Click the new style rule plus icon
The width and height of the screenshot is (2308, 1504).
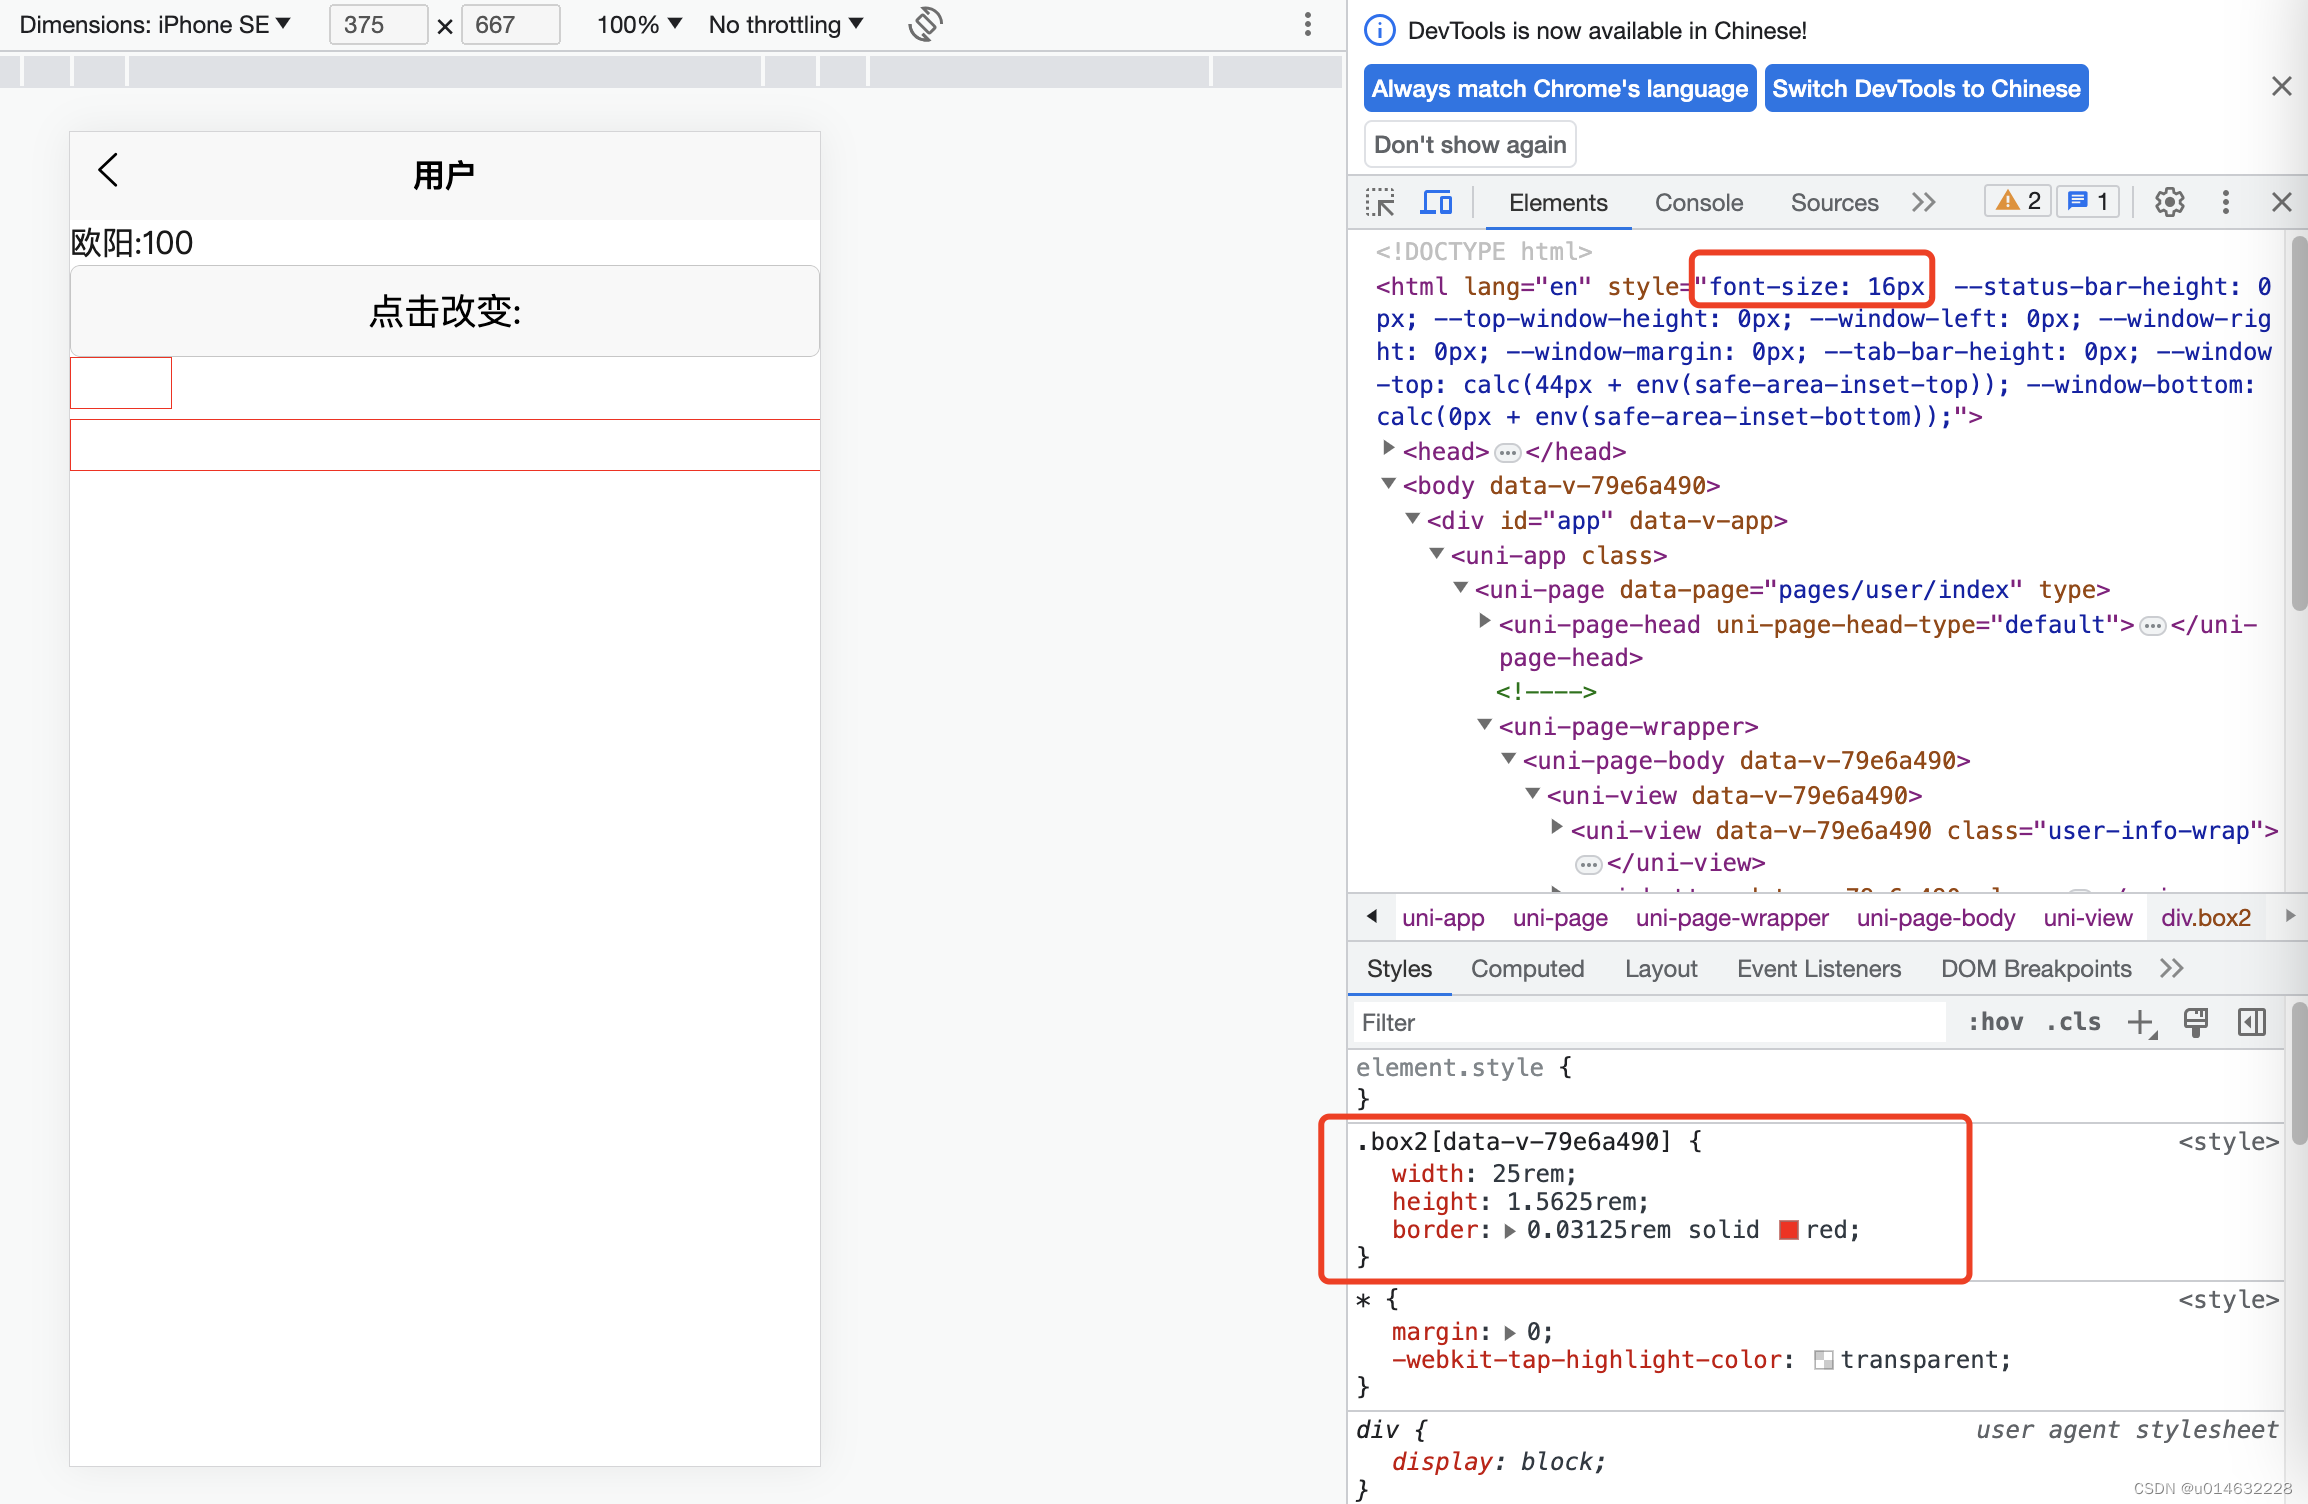pos(2141,1023)
